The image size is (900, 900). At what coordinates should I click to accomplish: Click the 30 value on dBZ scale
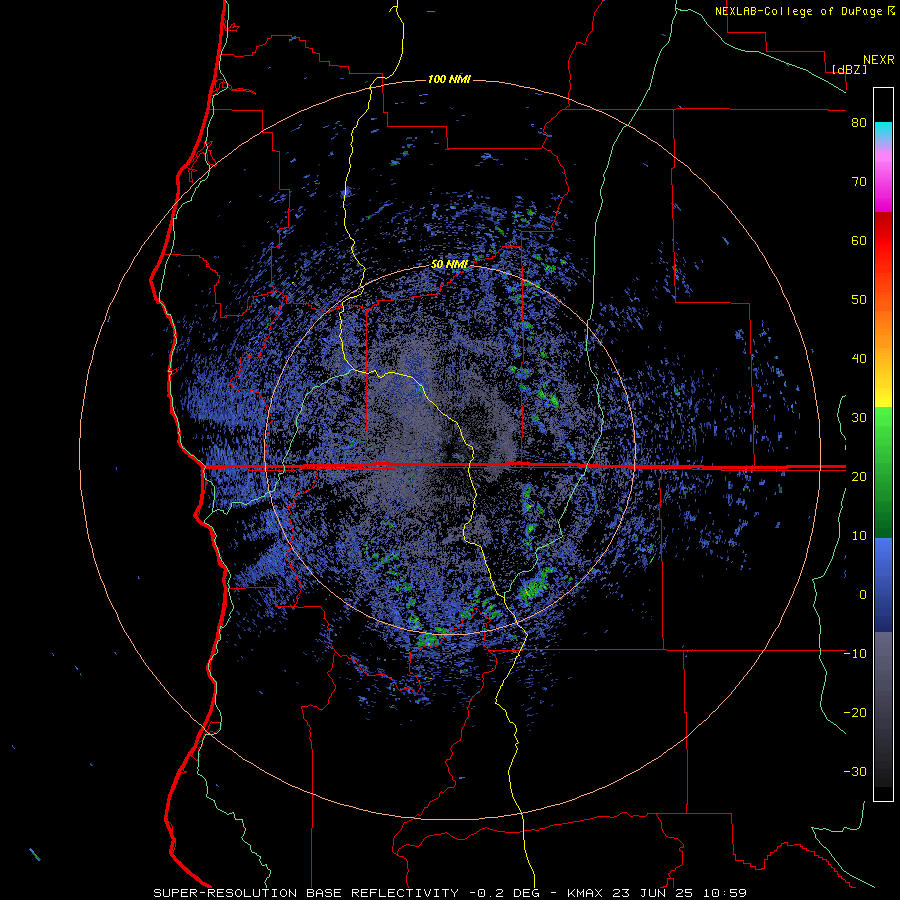point(859,418)
